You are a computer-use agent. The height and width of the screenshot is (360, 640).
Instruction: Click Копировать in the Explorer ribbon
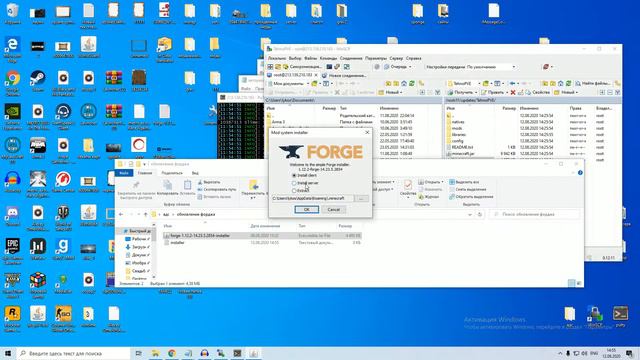point(167,188)
